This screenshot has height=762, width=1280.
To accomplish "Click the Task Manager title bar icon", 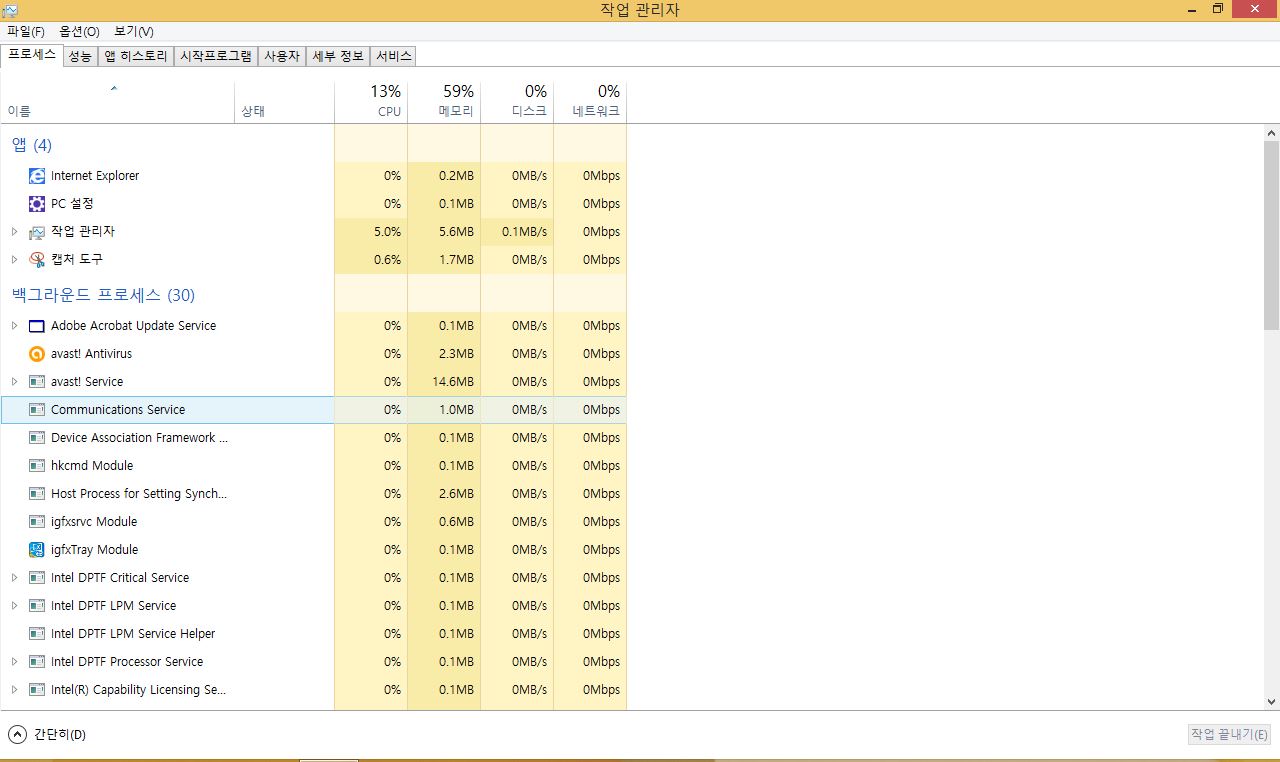I will pos(10,10).
